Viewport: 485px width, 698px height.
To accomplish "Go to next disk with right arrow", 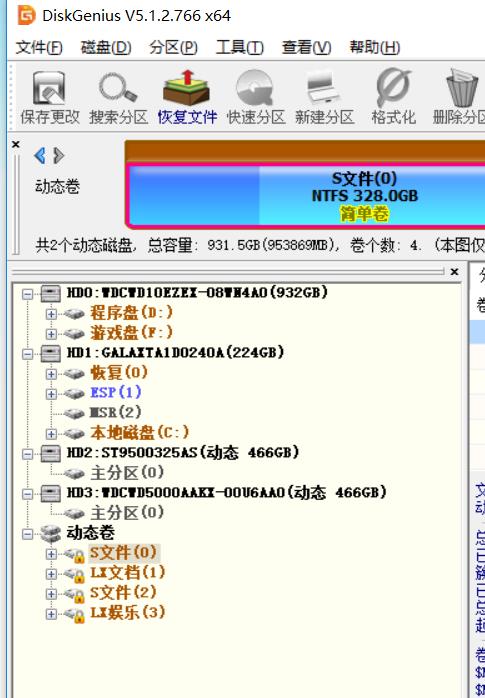I will click(x=58, y=155).
